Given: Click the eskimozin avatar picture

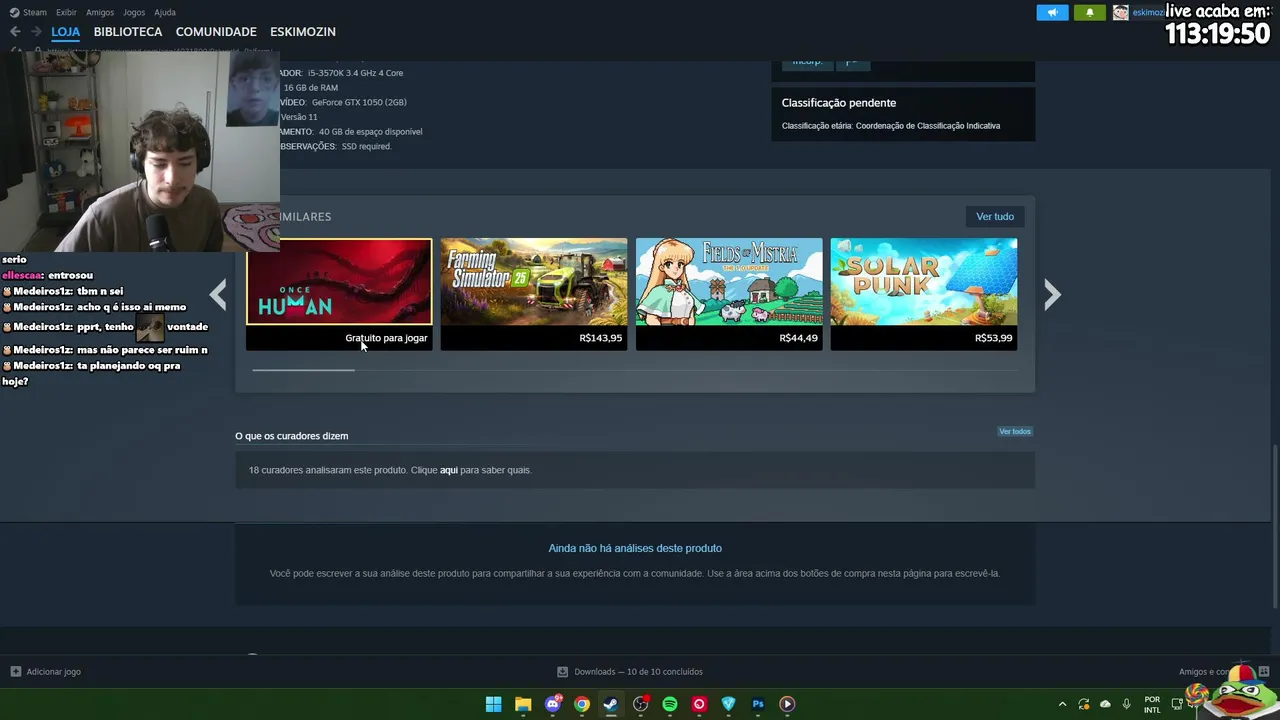Looking at the screenshot, I should click(x=1121, y=12).
